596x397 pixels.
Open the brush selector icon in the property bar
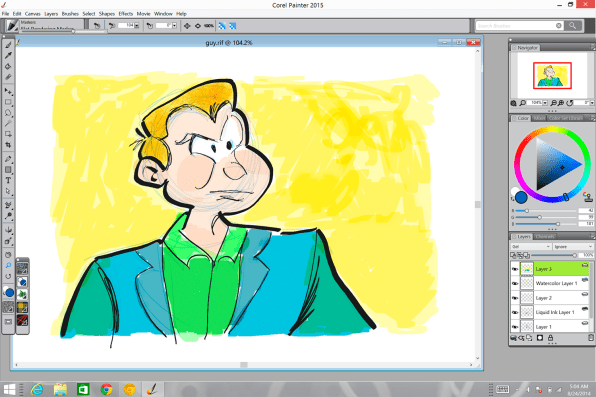point(12,26)
